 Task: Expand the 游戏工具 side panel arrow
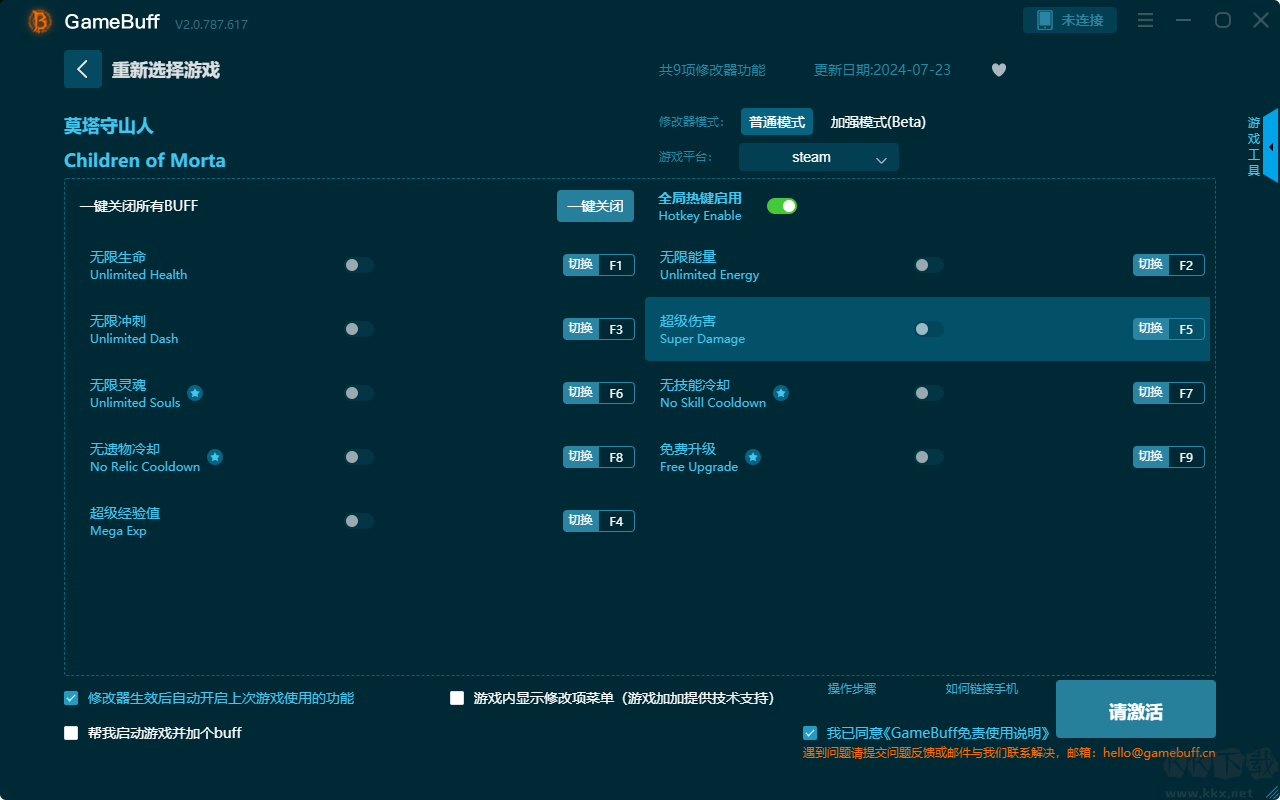1270,146
